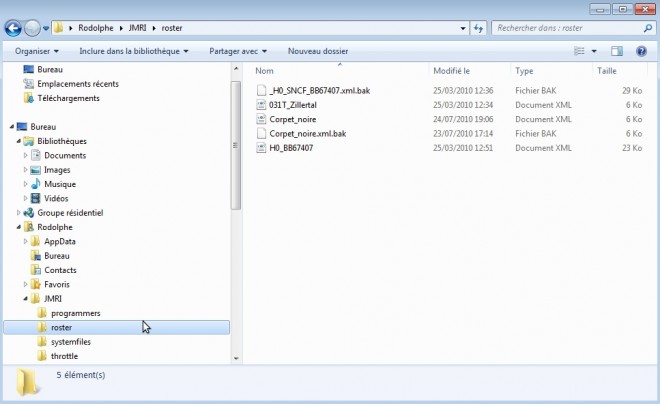Click Nouveau dossier button
Image resolution: width=660 pixels, height=404 pixels.
pyautogui.click(x=318, y=51)
